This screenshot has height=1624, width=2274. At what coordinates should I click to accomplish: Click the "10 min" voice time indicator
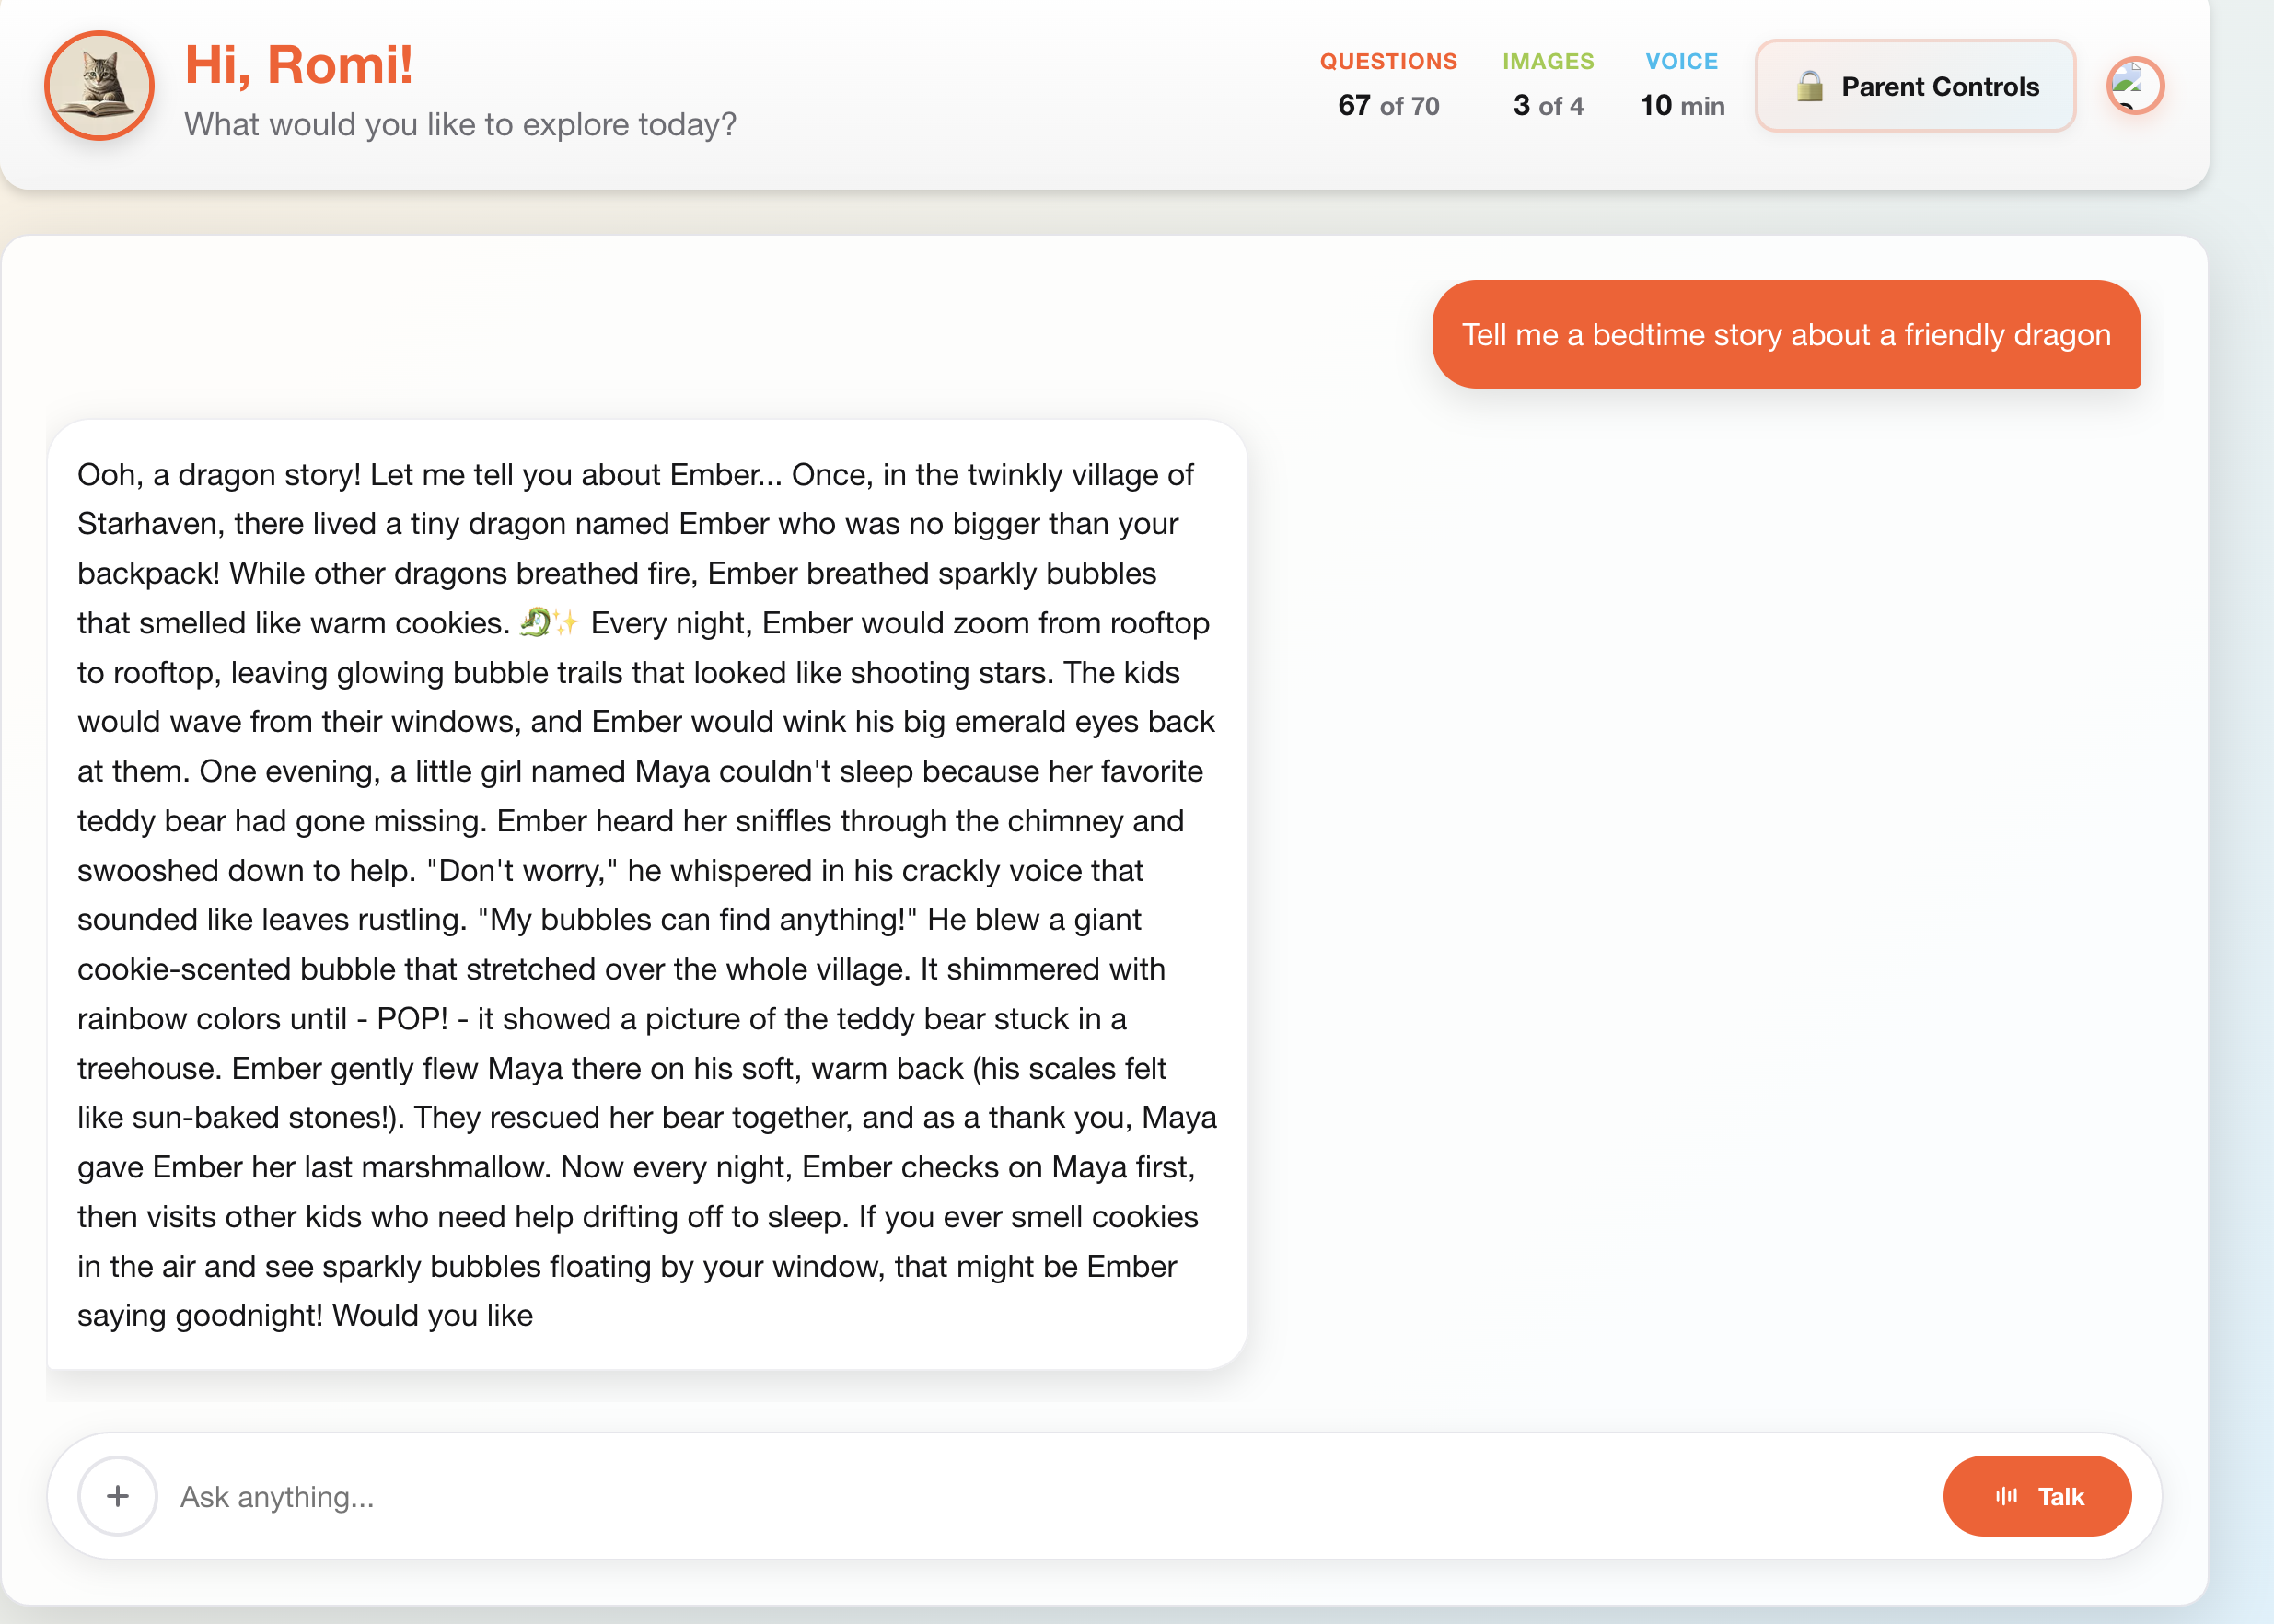tap(1681, 105)
